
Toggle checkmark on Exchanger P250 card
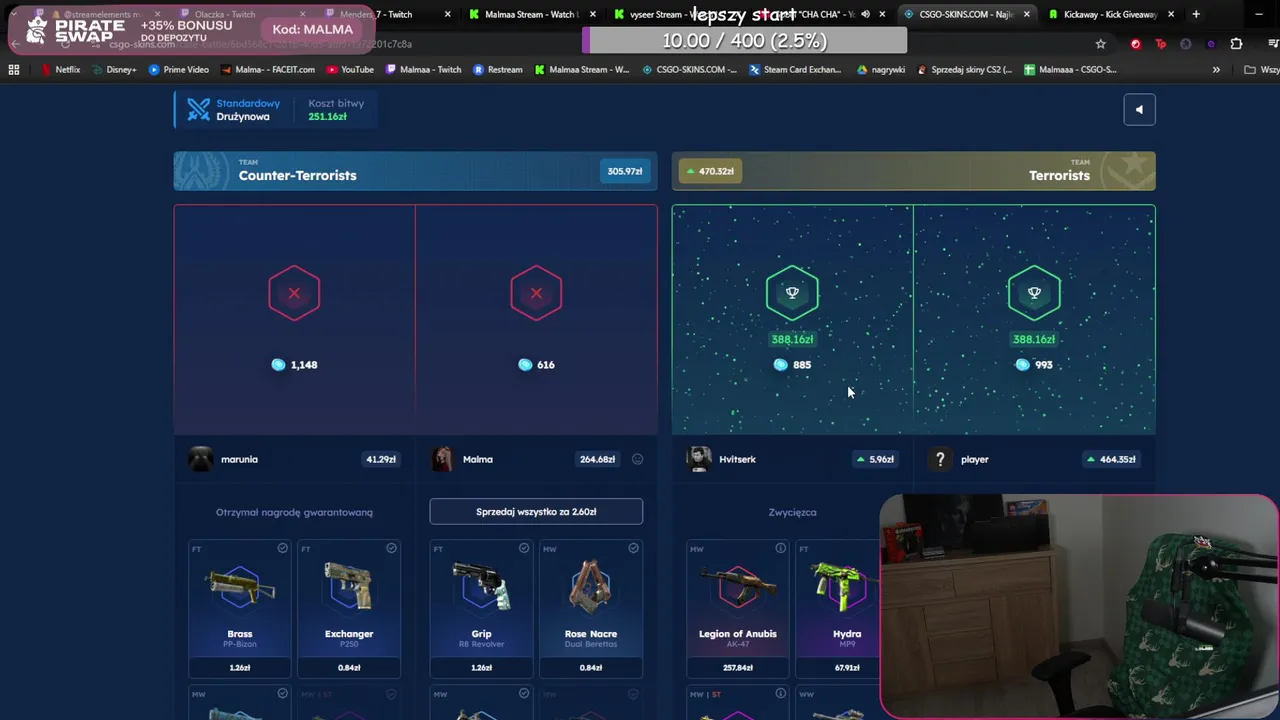(x=391, y=548)
